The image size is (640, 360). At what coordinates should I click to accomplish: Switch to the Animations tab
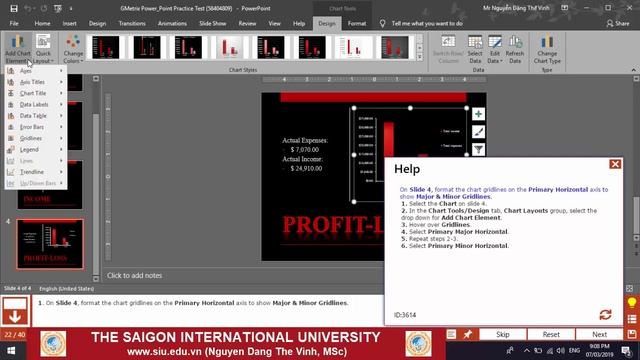coord(172,24)
